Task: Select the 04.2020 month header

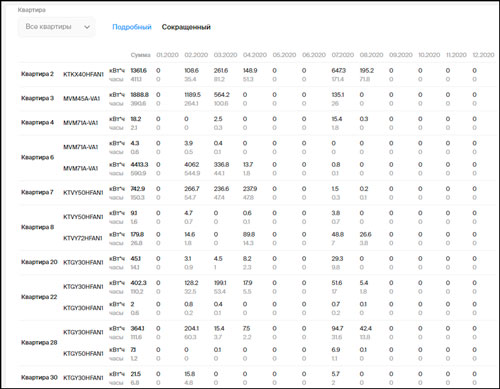Action: click(x=255, y=55)
